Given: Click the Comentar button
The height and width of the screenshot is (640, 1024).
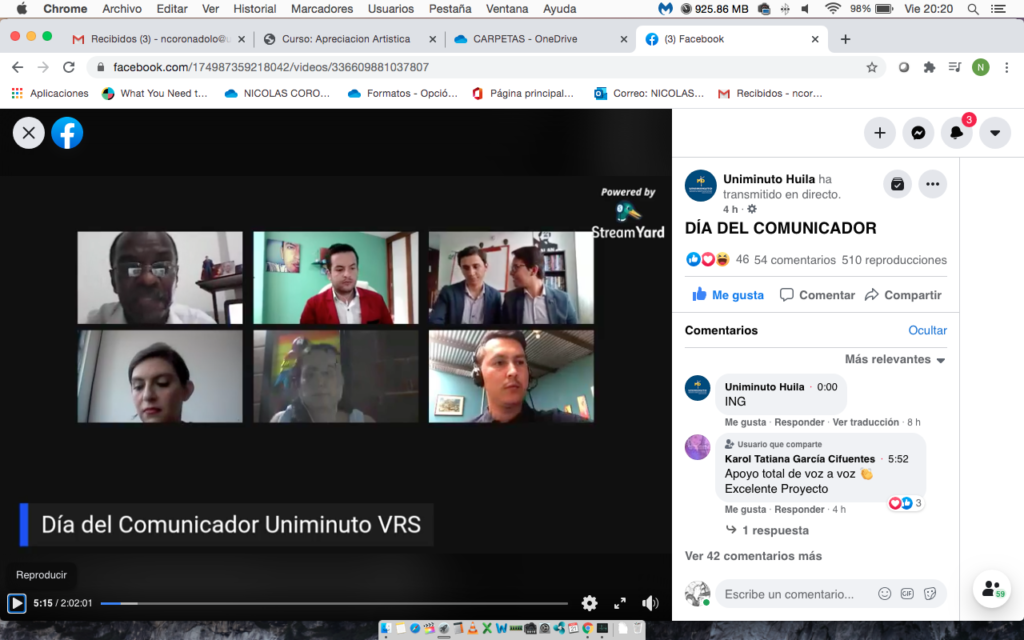Looking at the screenshot, I should 817,295.
